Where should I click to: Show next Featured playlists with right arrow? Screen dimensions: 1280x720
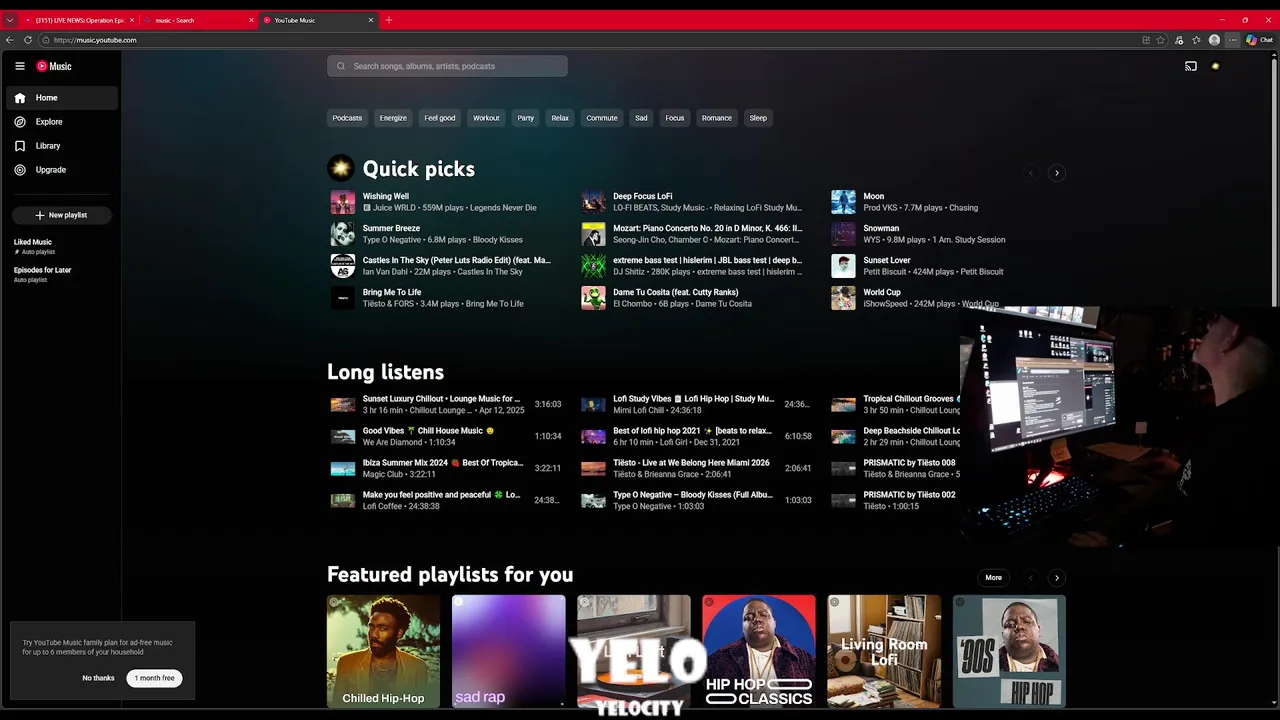[1056, 577]
